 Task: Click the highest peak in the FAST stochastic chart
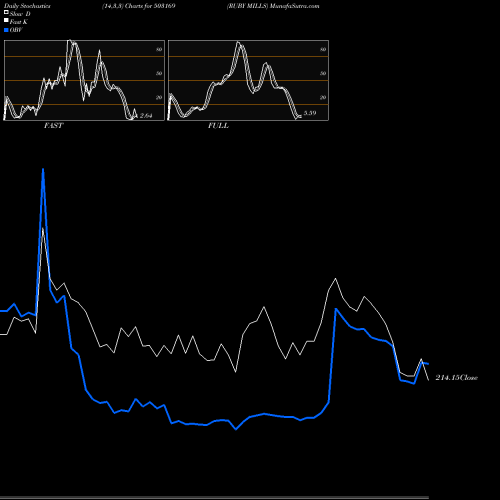tap(69, 41)
